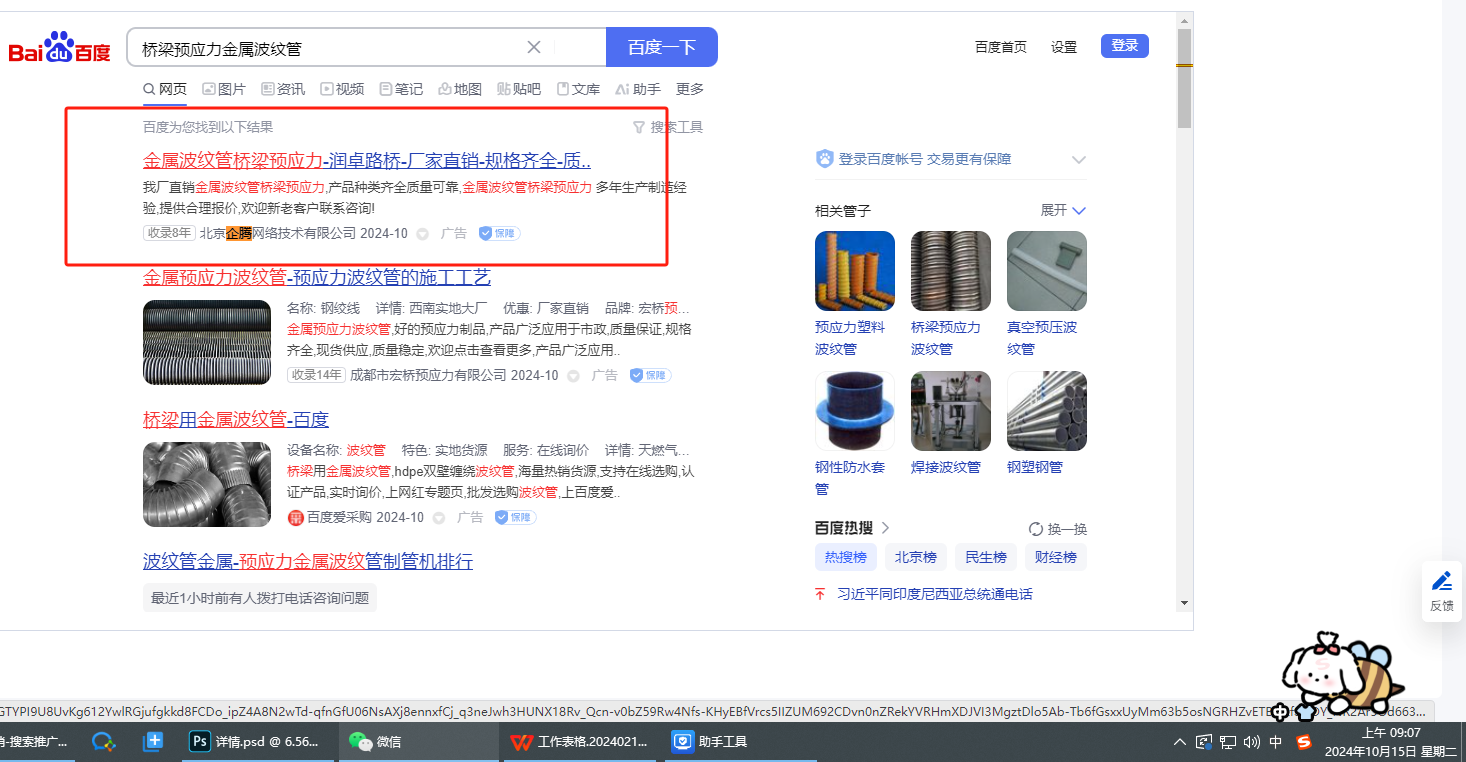Open Photoshop 详情.psd from the taskbar
Screen dimensions: 1466x762
pyautogui.click(x=257, y=742)
